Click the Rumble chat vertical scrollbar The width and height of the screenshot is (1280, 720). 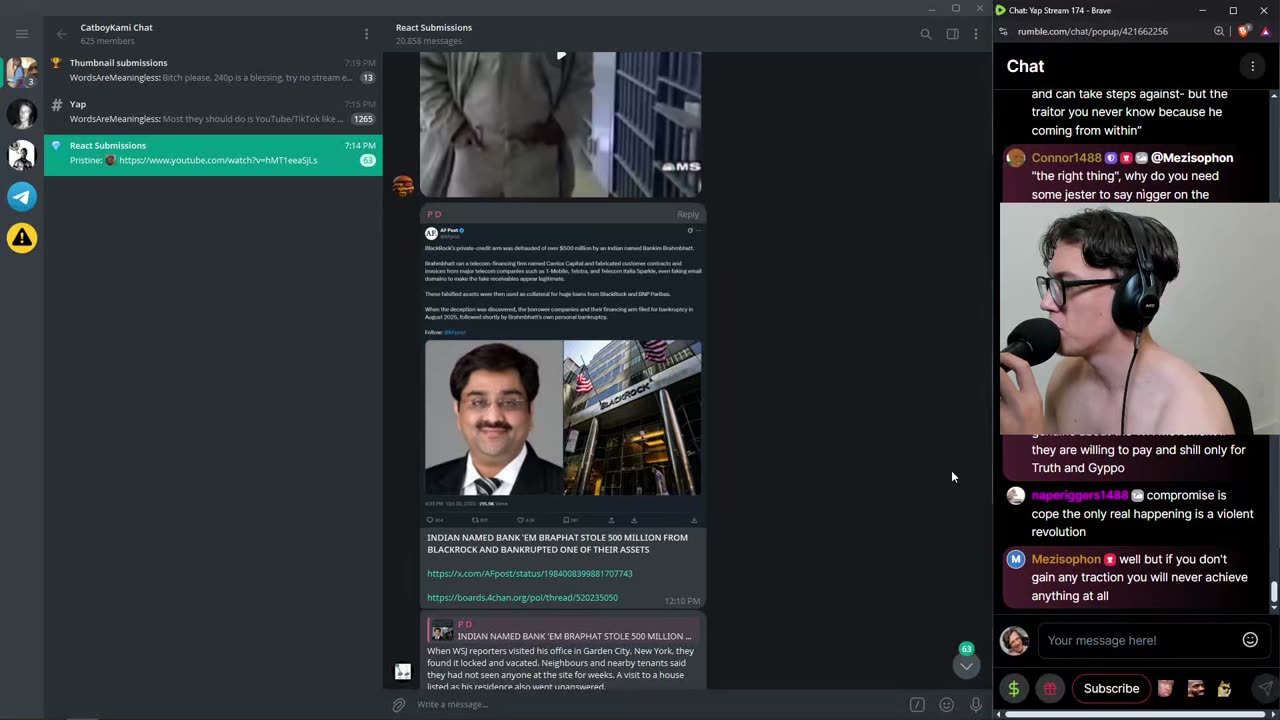[1274, 592]
